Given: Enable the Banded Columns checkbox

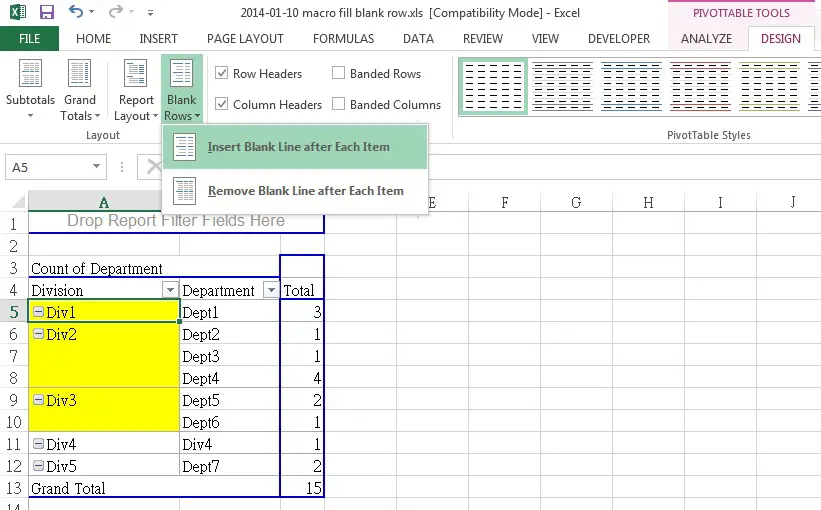Looking at the screenshot, I should [x=339, y=104].
